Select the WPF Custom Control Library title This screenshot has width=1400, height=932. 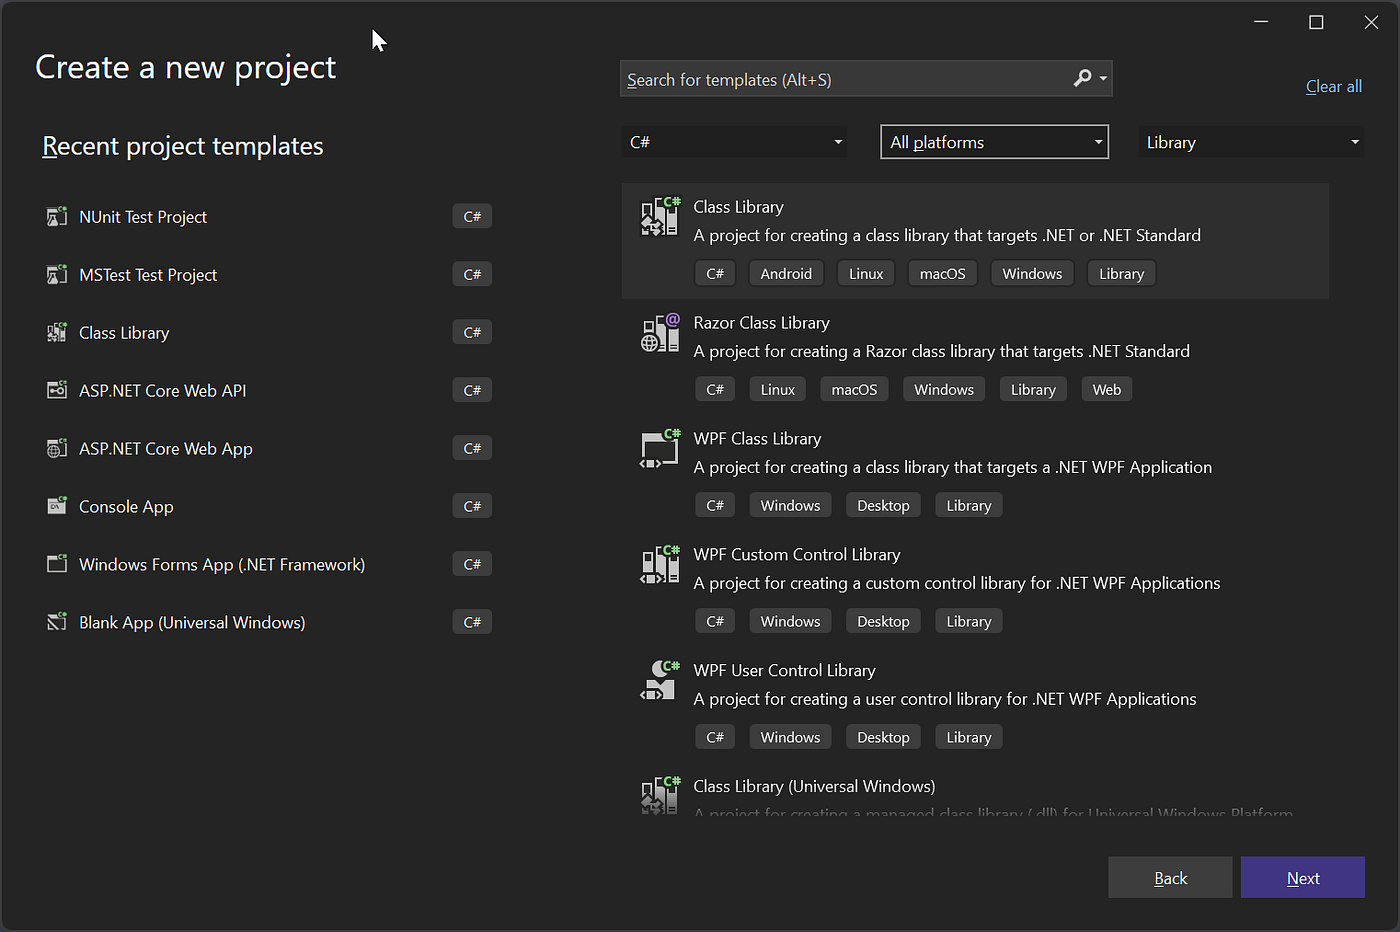pyautogui.click(x=797, y=554)
